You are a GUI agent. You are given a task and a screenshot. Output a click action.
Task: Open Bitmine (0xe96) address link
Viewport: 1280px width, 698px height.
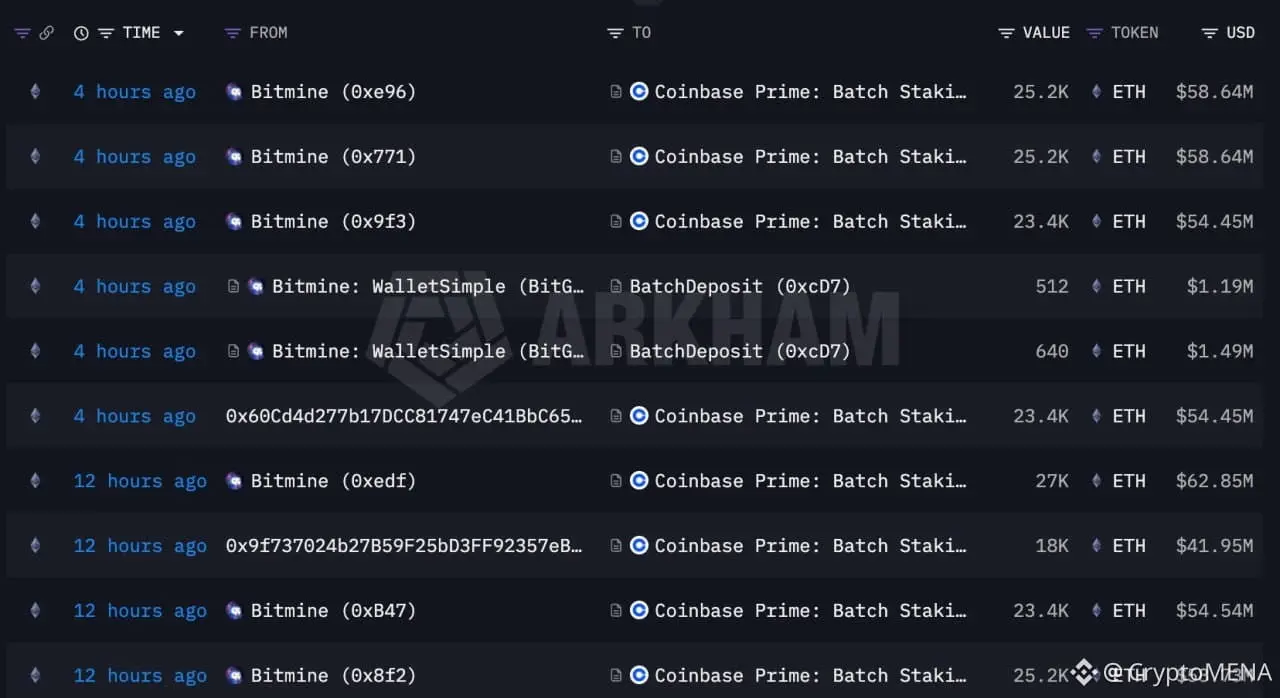333,92
